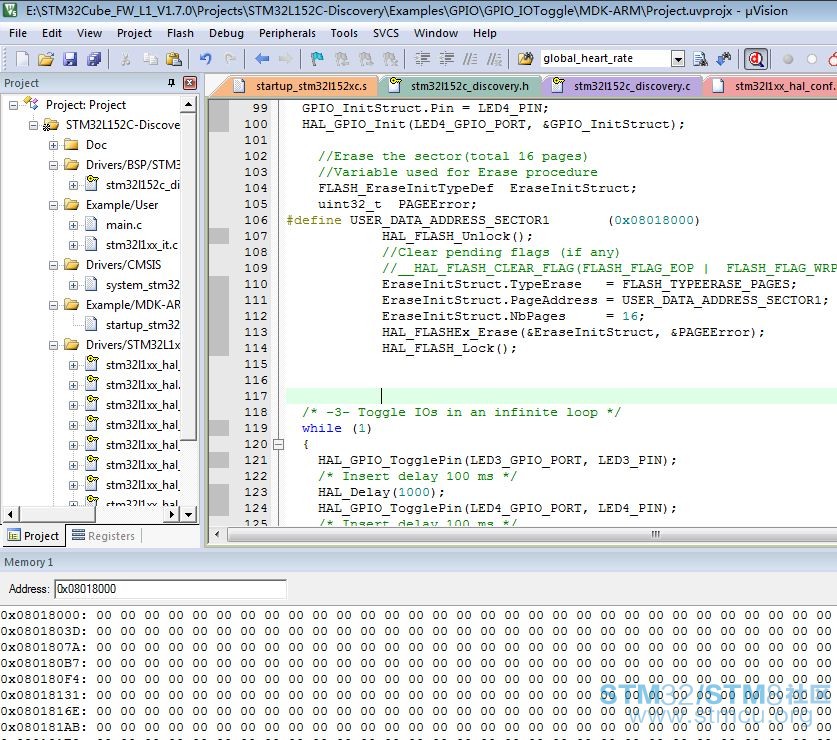The image size is (837, 740).
Task: Click the project tree up scroll arrow
Action: (188, 105)
